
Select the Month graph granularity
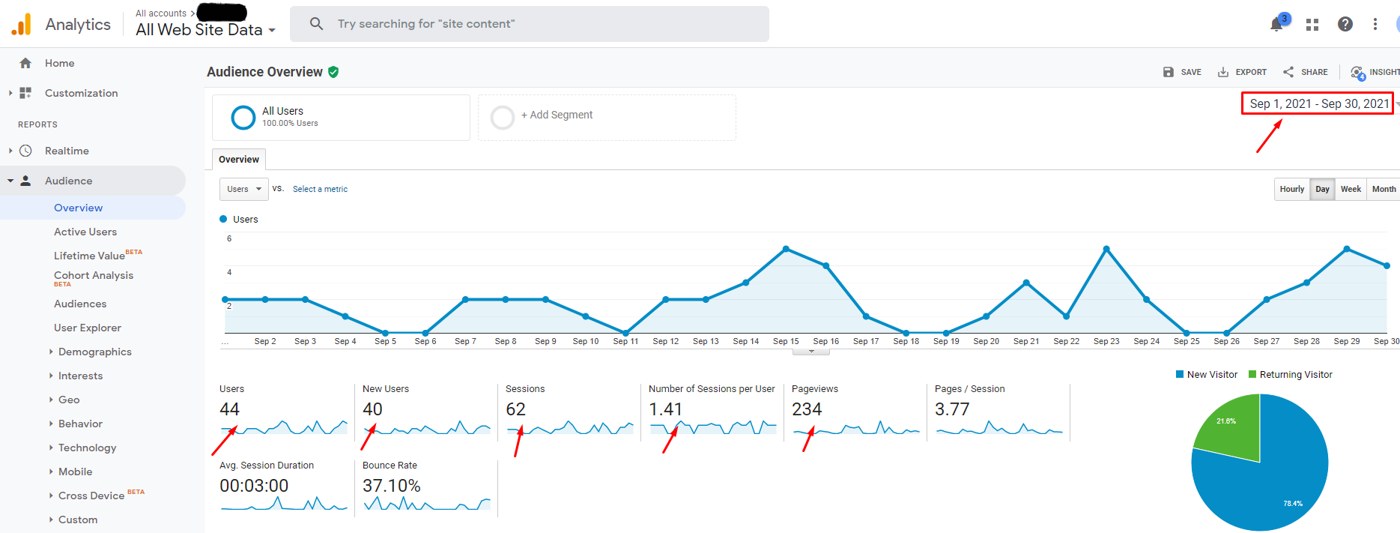click(x=1384, y=189)
